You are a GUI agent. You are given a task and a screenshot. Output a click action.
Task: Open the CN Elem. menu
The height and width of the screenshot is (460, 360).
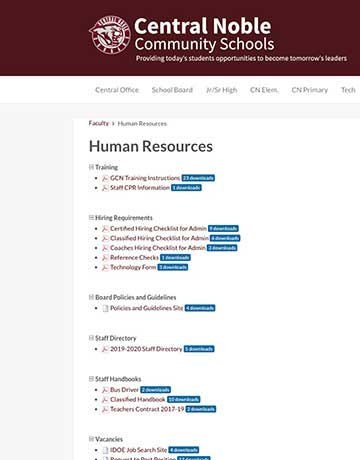click(x=264, y=90)
